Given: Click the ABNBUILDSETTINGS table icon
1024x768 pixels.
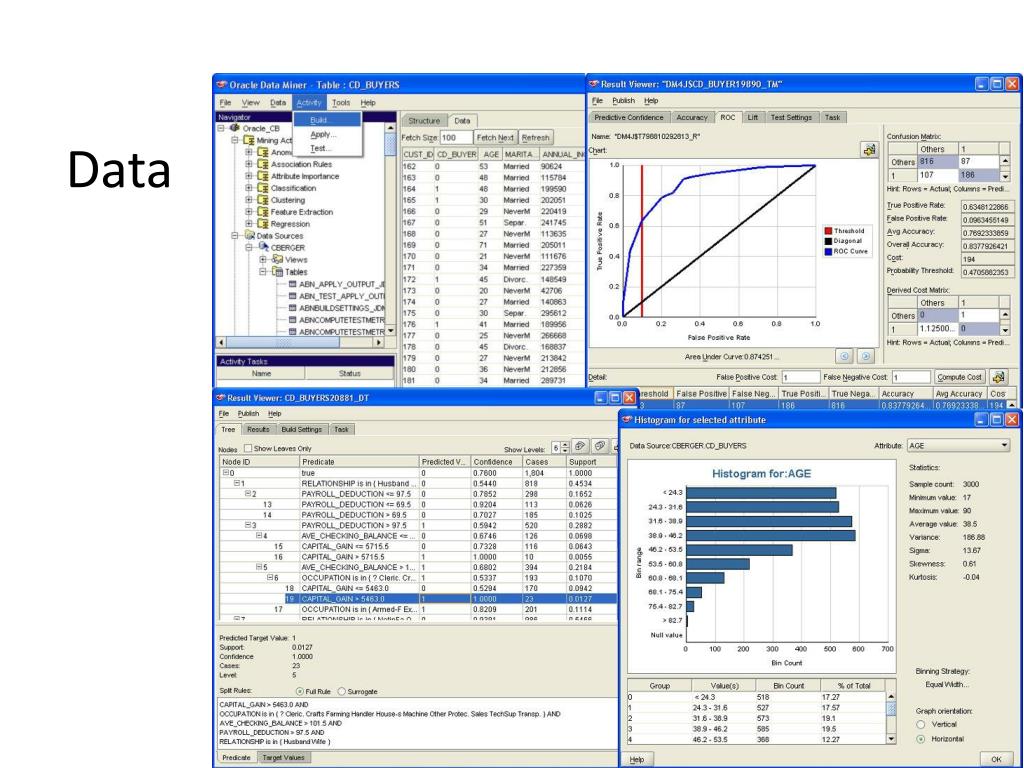Looking at the screenshot, I should pos(293,308).
